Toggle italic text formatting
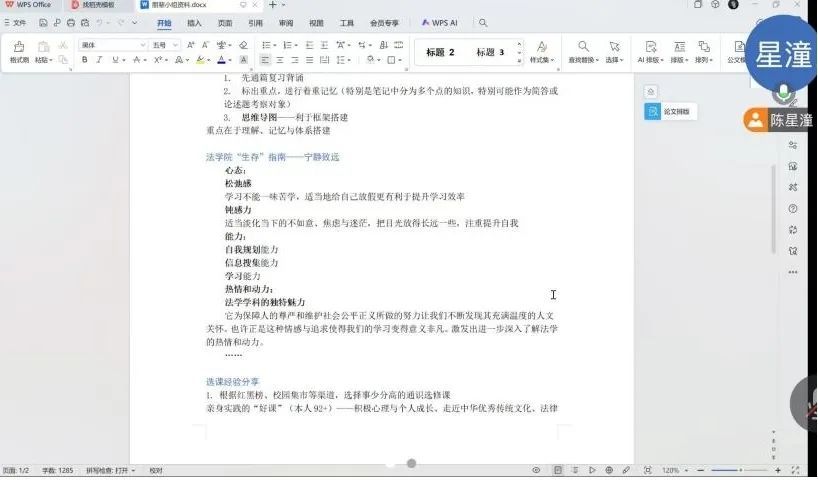The height and width of the screenshot is (486, 818). 100,60
